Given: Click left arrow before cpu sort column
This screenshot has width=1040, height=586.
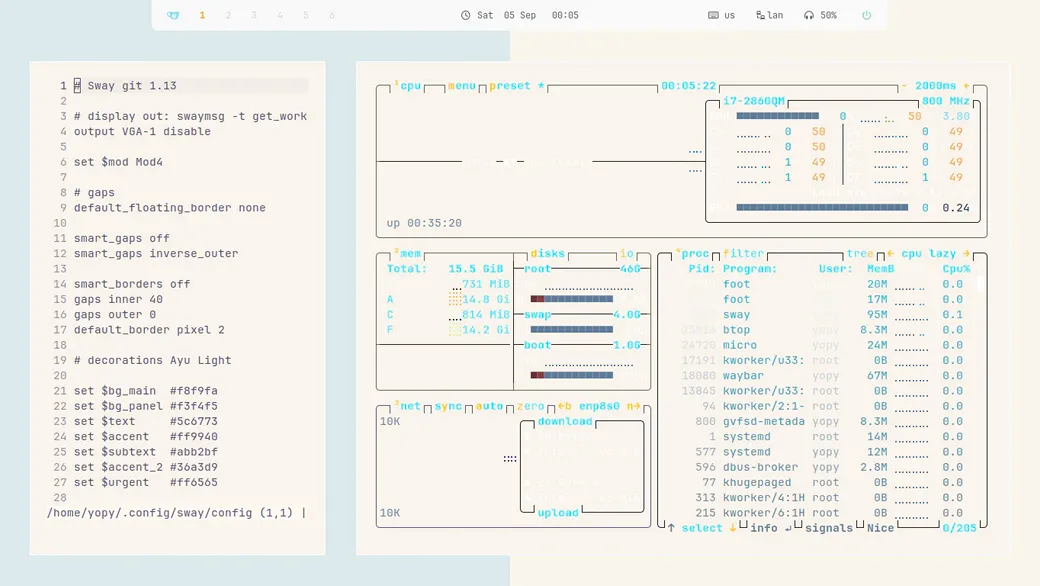Looking at the screenshot, I should [x=891, y=253].
